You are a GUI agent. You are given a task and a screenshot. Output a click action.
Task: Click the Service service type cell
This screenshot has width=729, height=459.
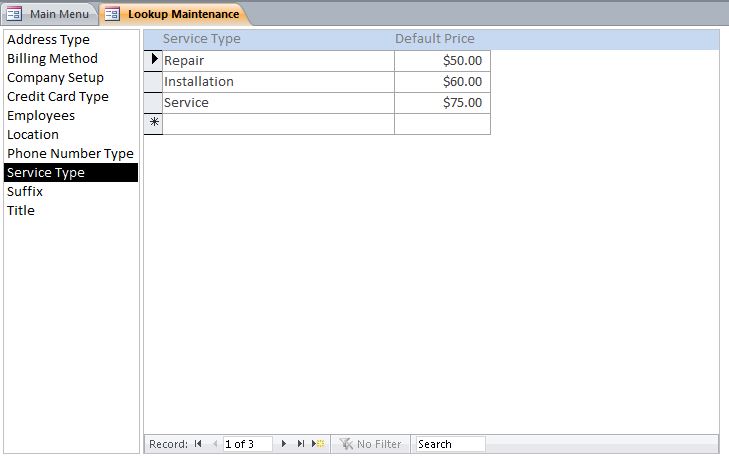point(278,103)
